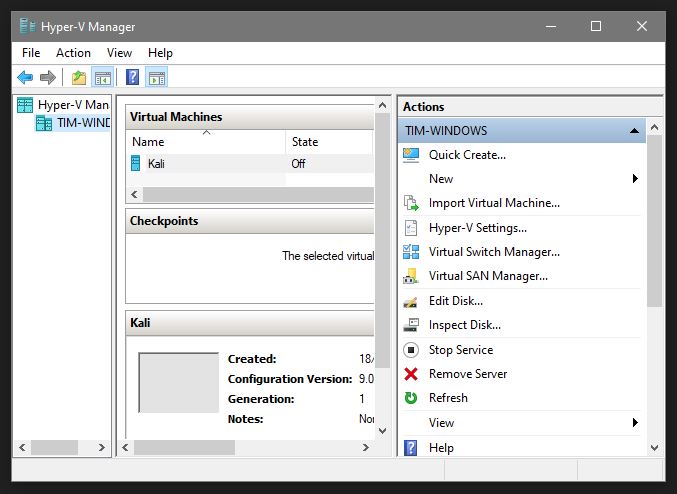This screenshot has width=677, height=494.
Task: Click Import Virtual Machine action
Action: (x=494, y=203)
